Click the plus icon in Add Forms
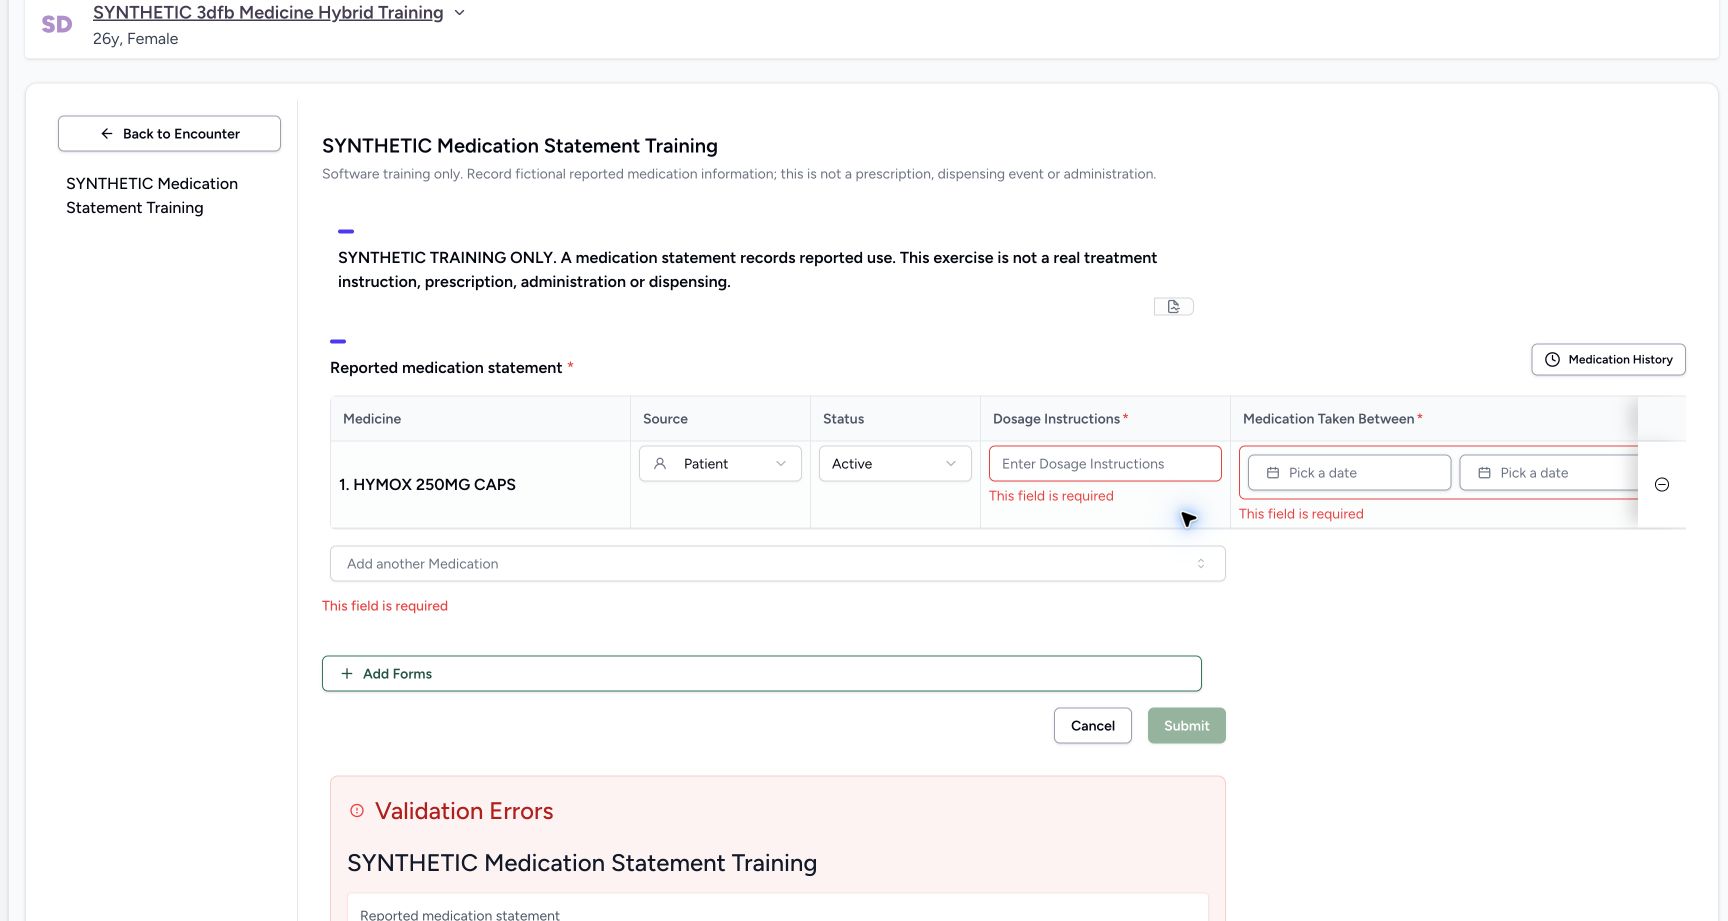 tap(347, 674)
